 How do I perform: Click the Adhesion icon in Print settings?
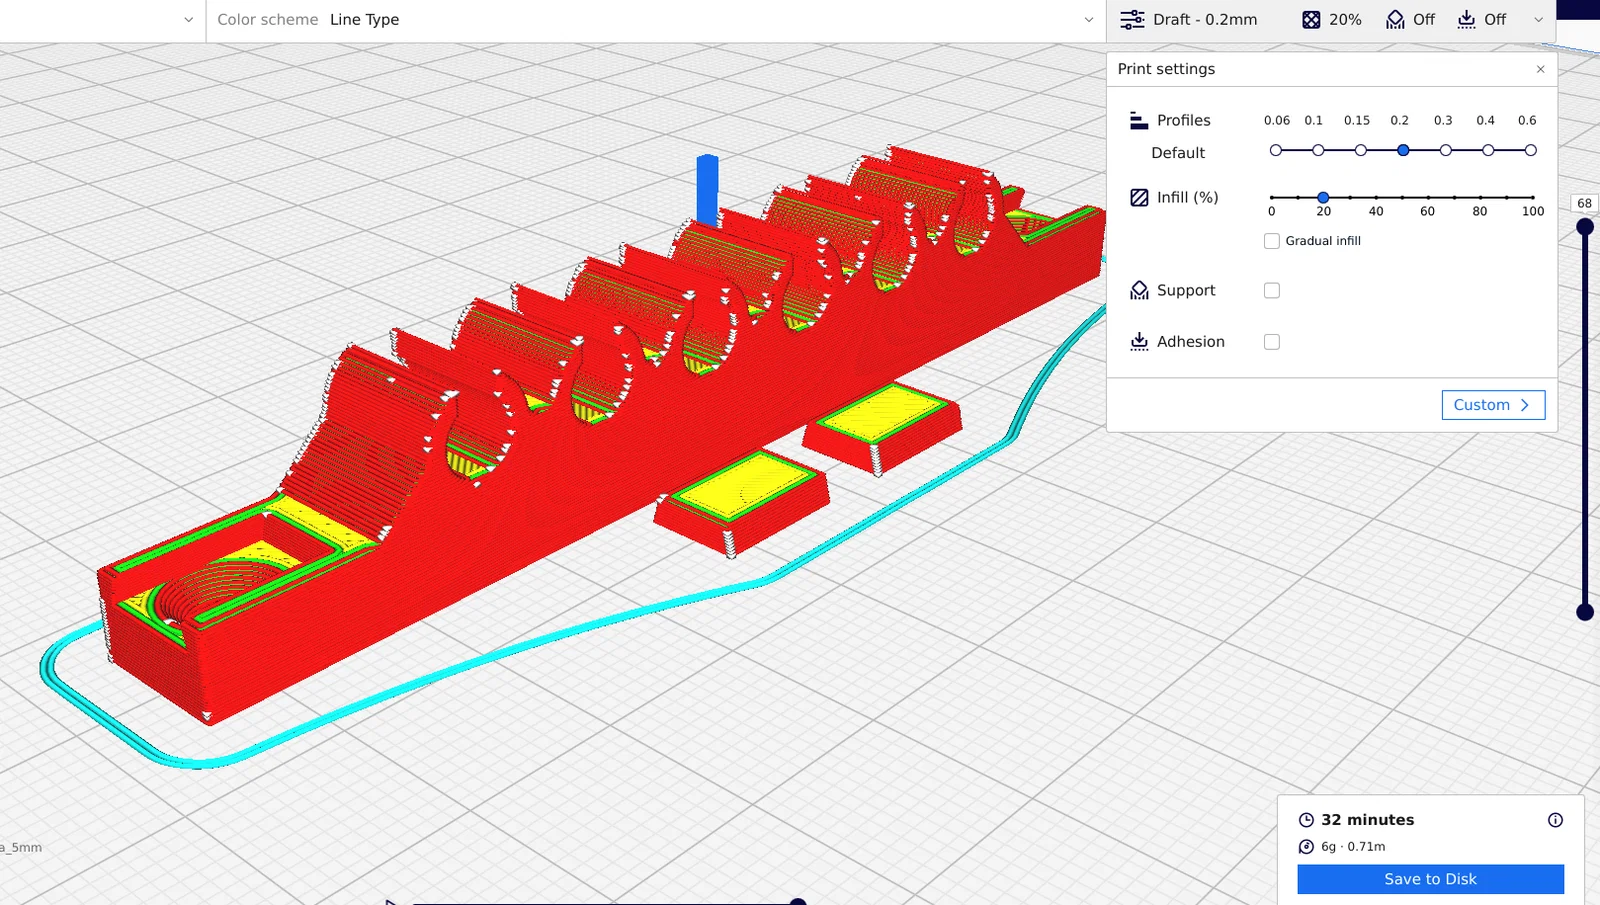tap(1139, 341)
